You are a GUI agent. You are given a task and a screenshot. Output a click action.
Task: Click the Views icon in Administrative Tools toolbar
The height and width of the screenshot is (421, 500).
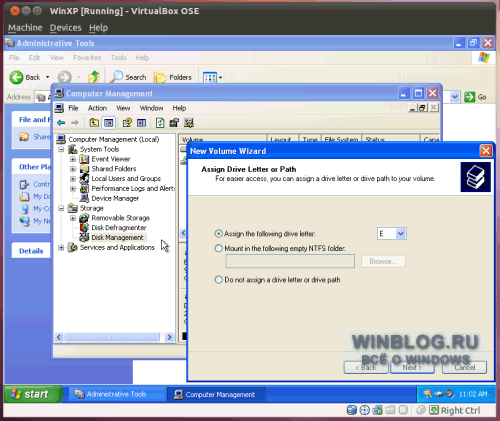tap(210, 78)
